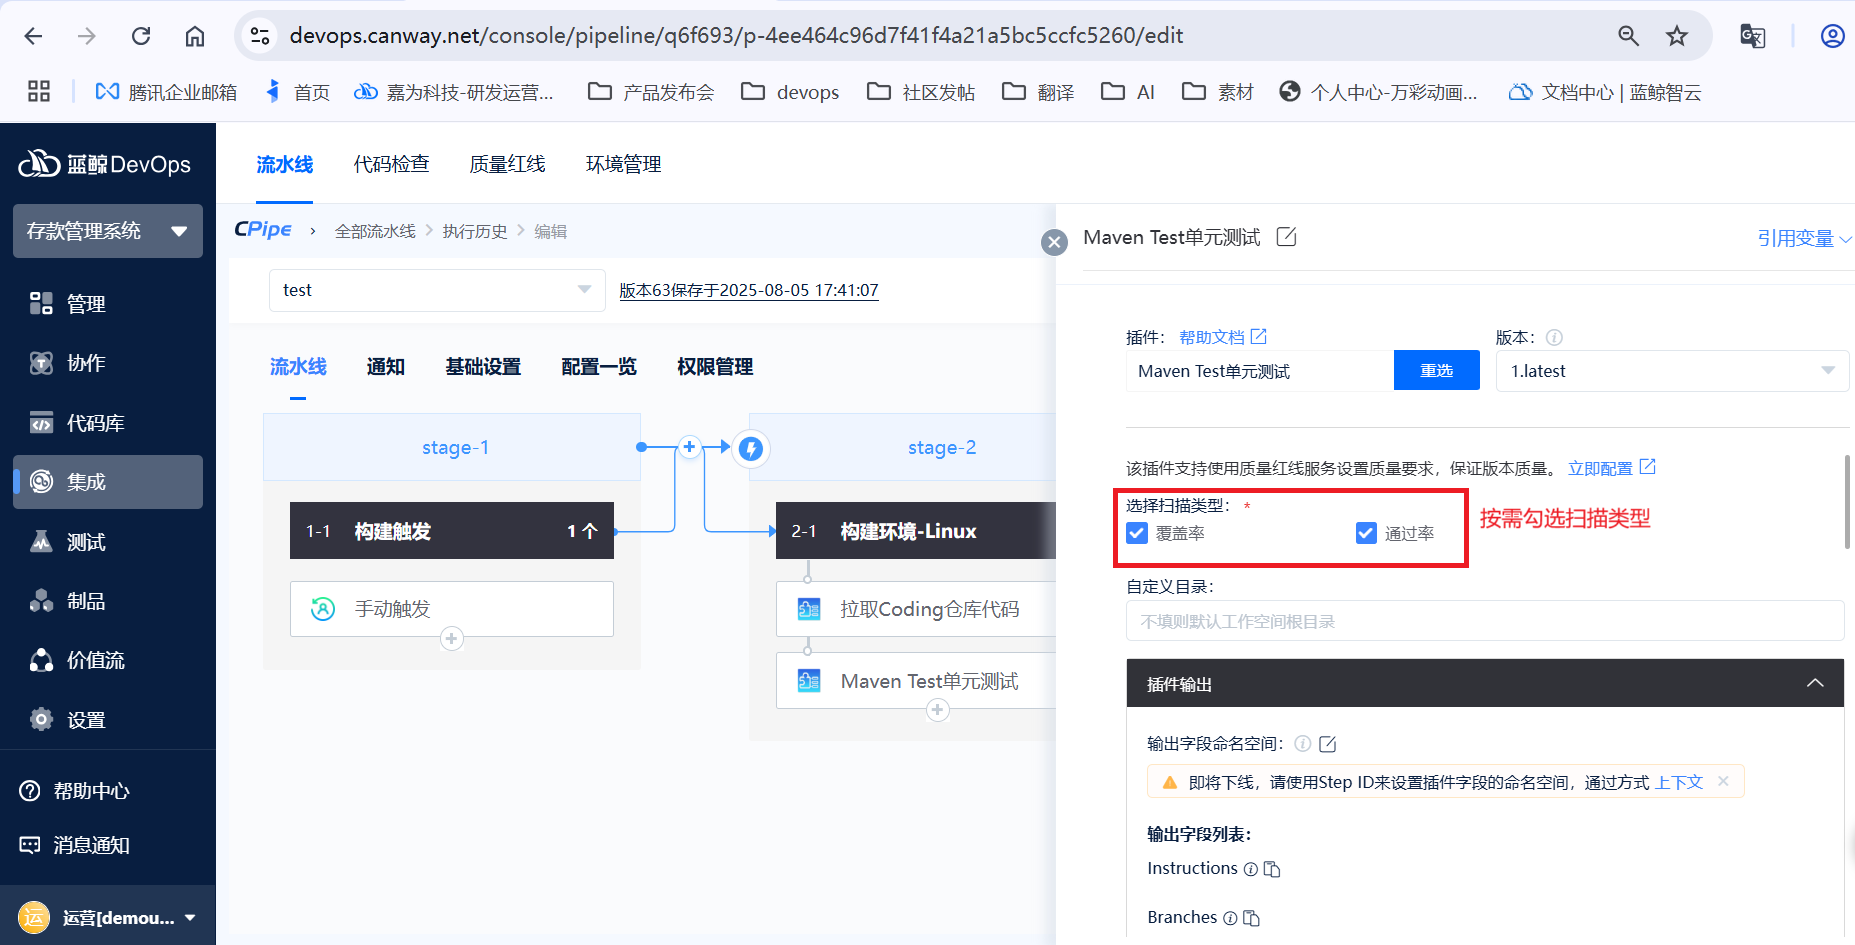Switch to the 质量红线 tab
The width and height of the screenshot is (1855, 945).
507,164
